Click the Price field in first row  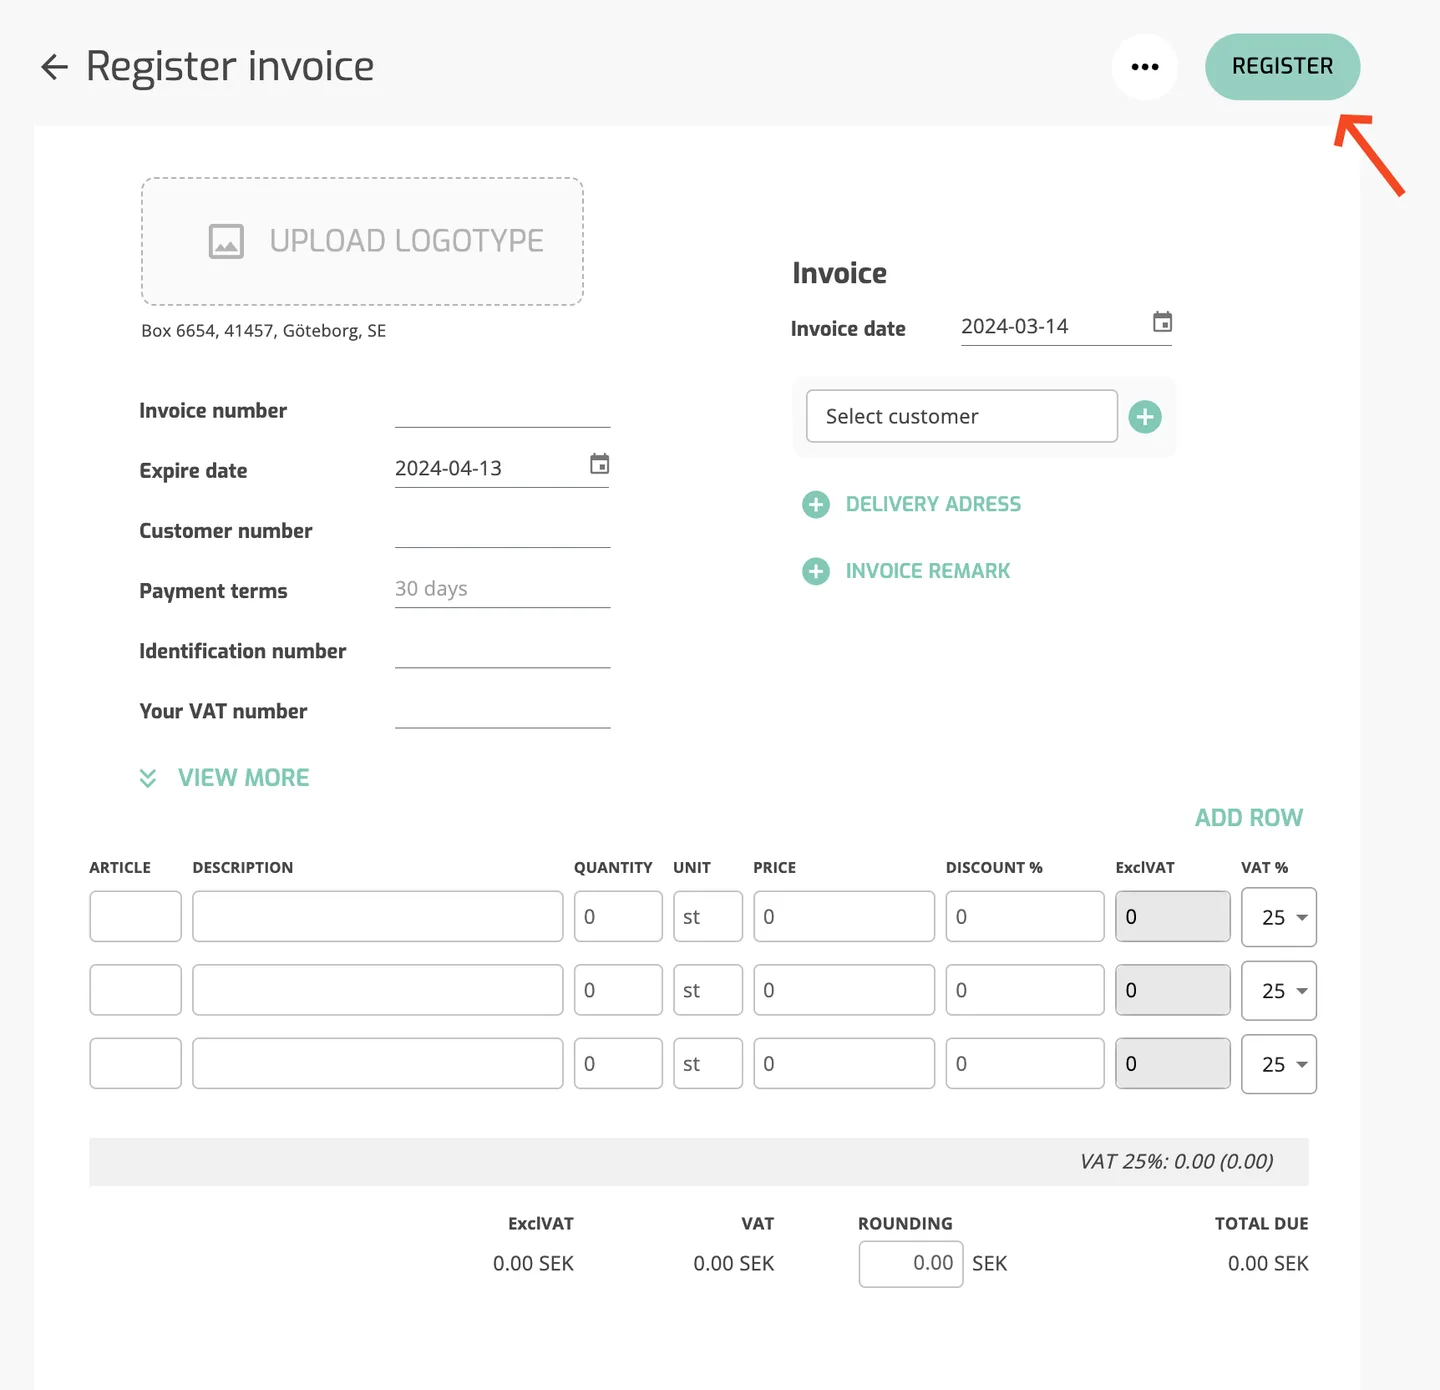click(844, 917)
